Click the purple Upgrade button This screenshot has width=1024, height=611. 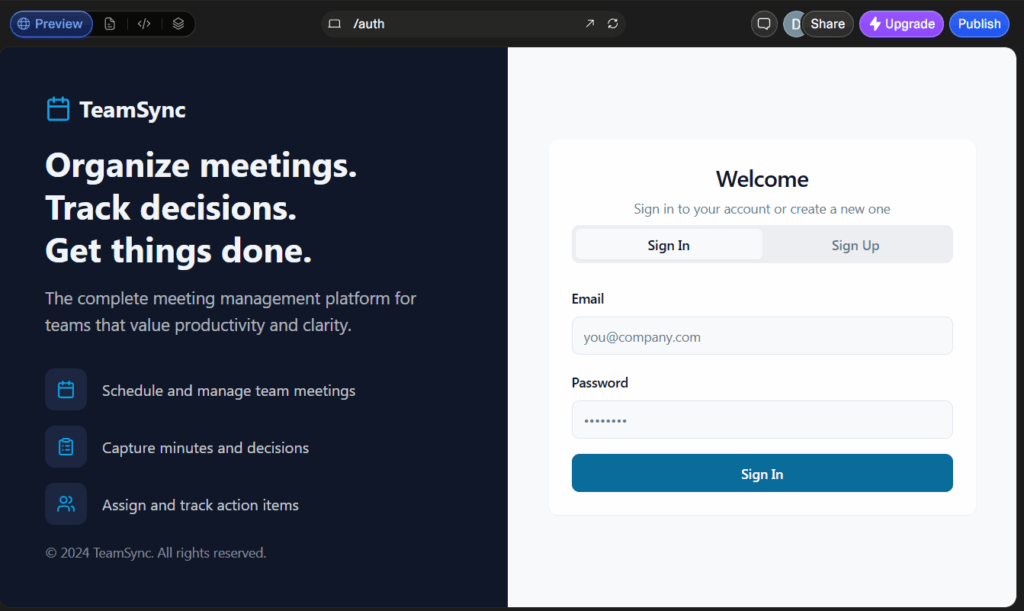point(901,24)
